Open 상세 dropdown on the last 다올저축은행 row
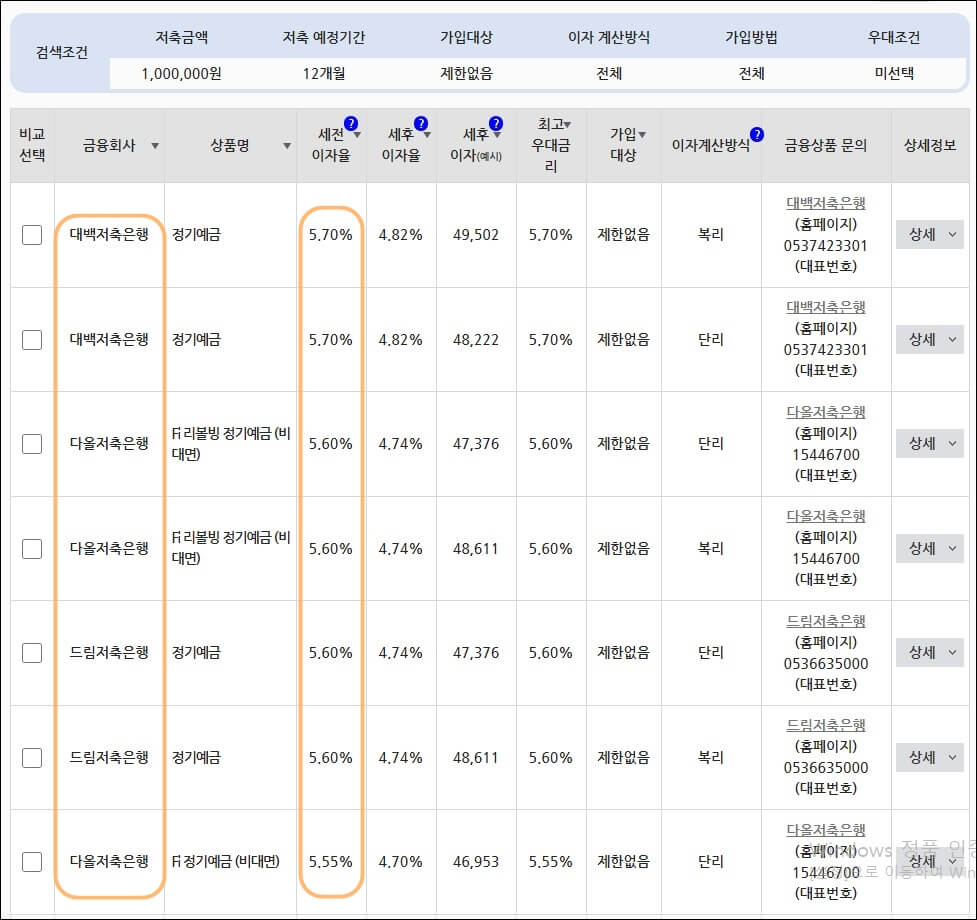 point(929,861)
